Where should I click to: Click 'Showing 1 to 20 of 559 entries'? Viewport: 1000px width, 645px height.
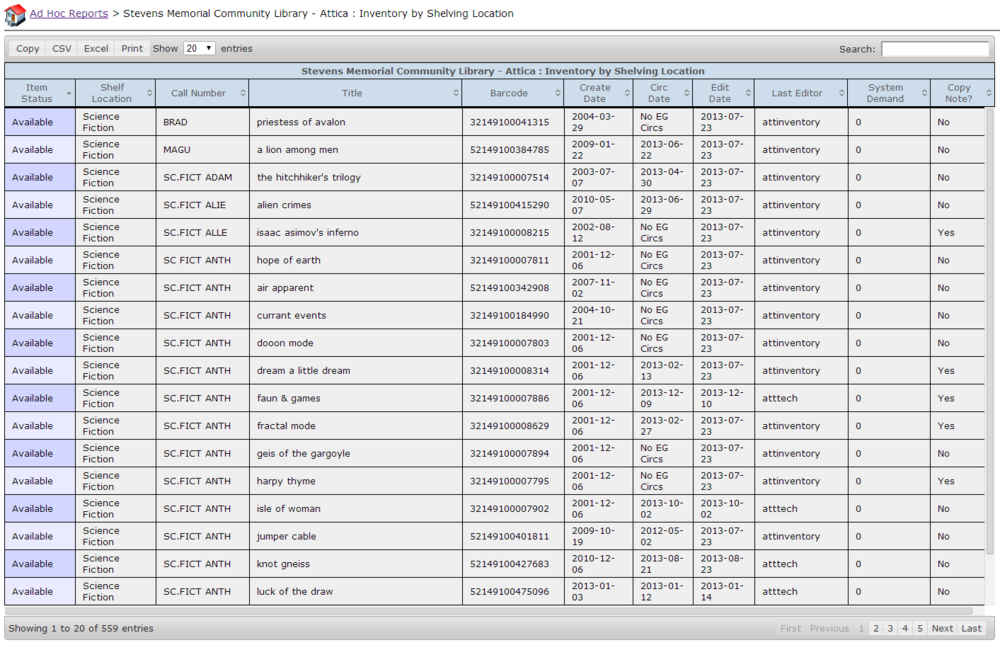coord(81,628)
